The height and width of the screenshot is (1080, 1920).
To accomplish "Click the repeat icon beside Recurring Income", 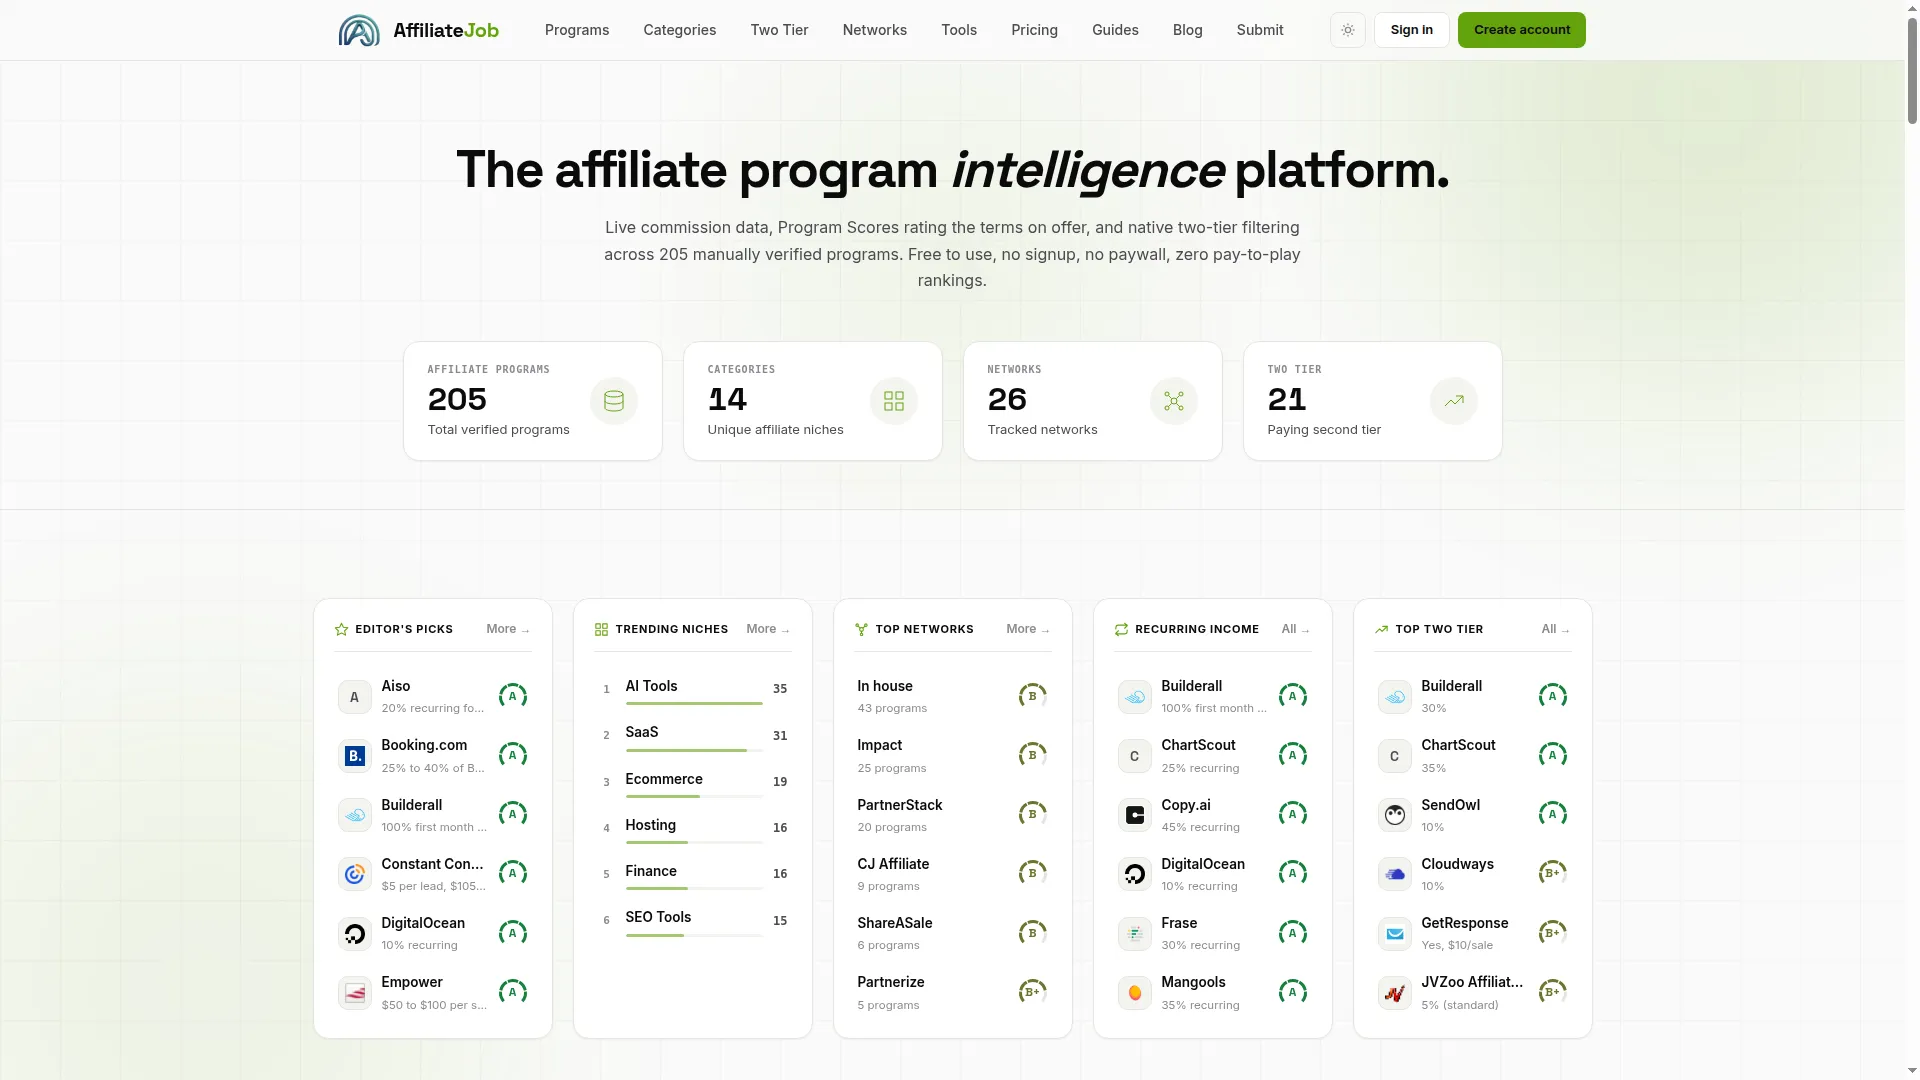I will pyautogui.click(x=1121, y=630).
